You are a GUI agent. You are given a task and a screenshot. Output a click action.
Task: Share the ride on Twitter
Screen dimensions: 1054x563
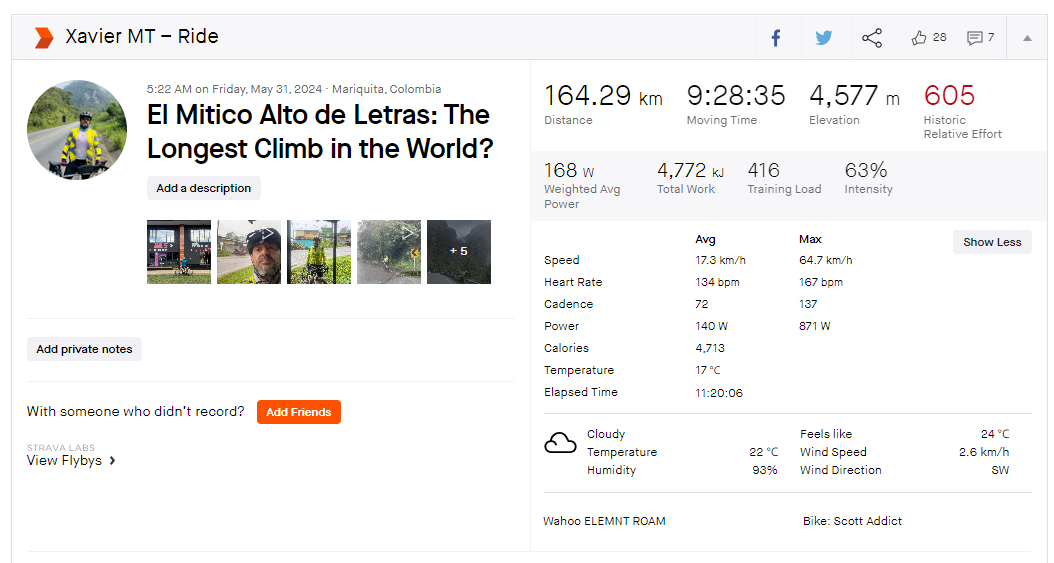(823, 38)
